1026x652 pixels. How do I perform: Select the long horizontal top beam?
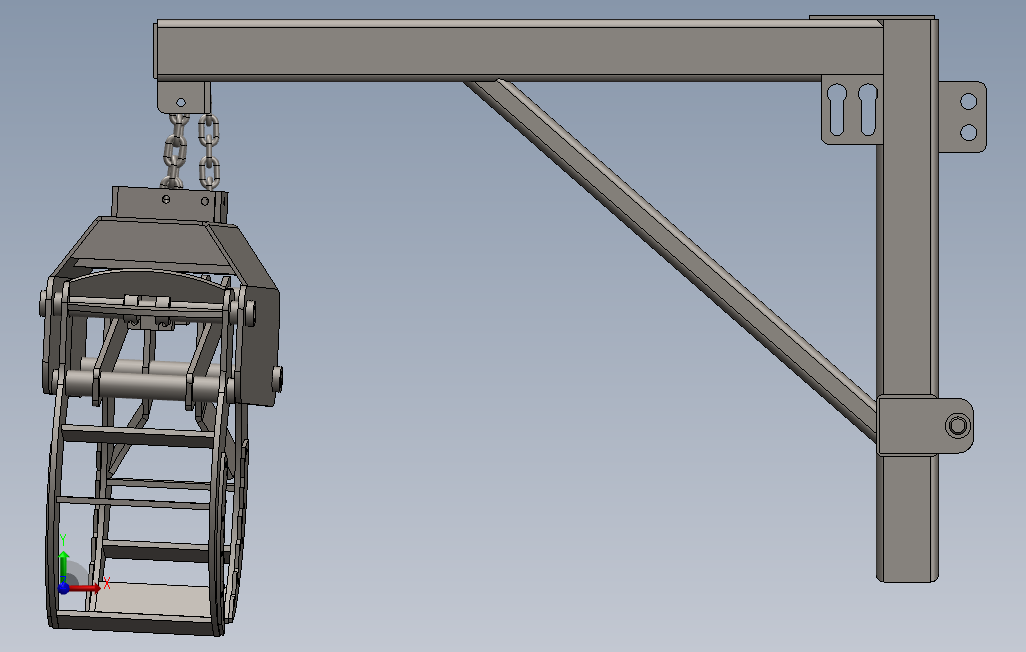[518, 50]
